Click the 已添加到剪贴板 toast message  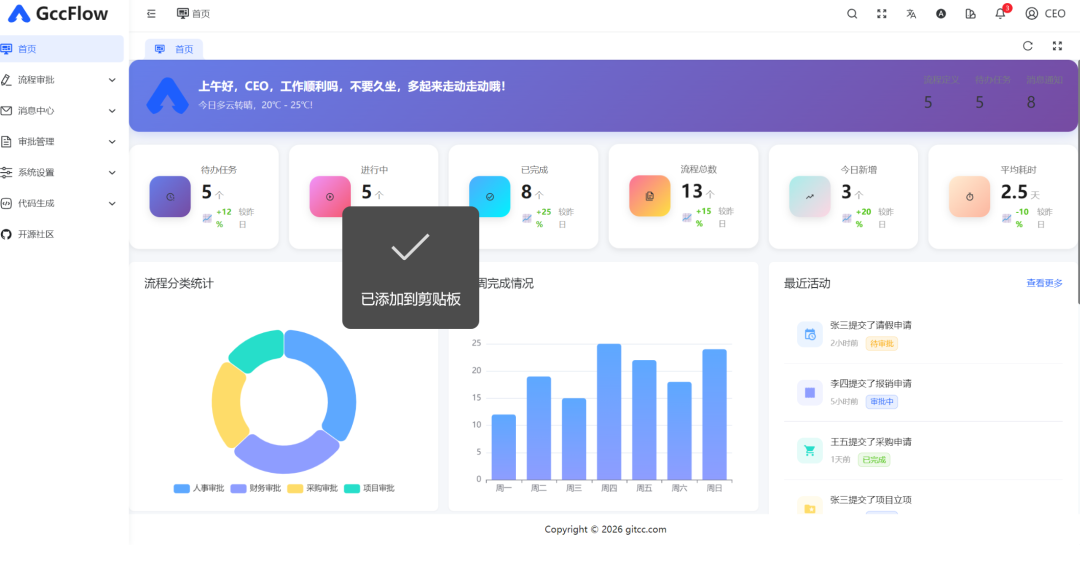[x=411, y=299]
